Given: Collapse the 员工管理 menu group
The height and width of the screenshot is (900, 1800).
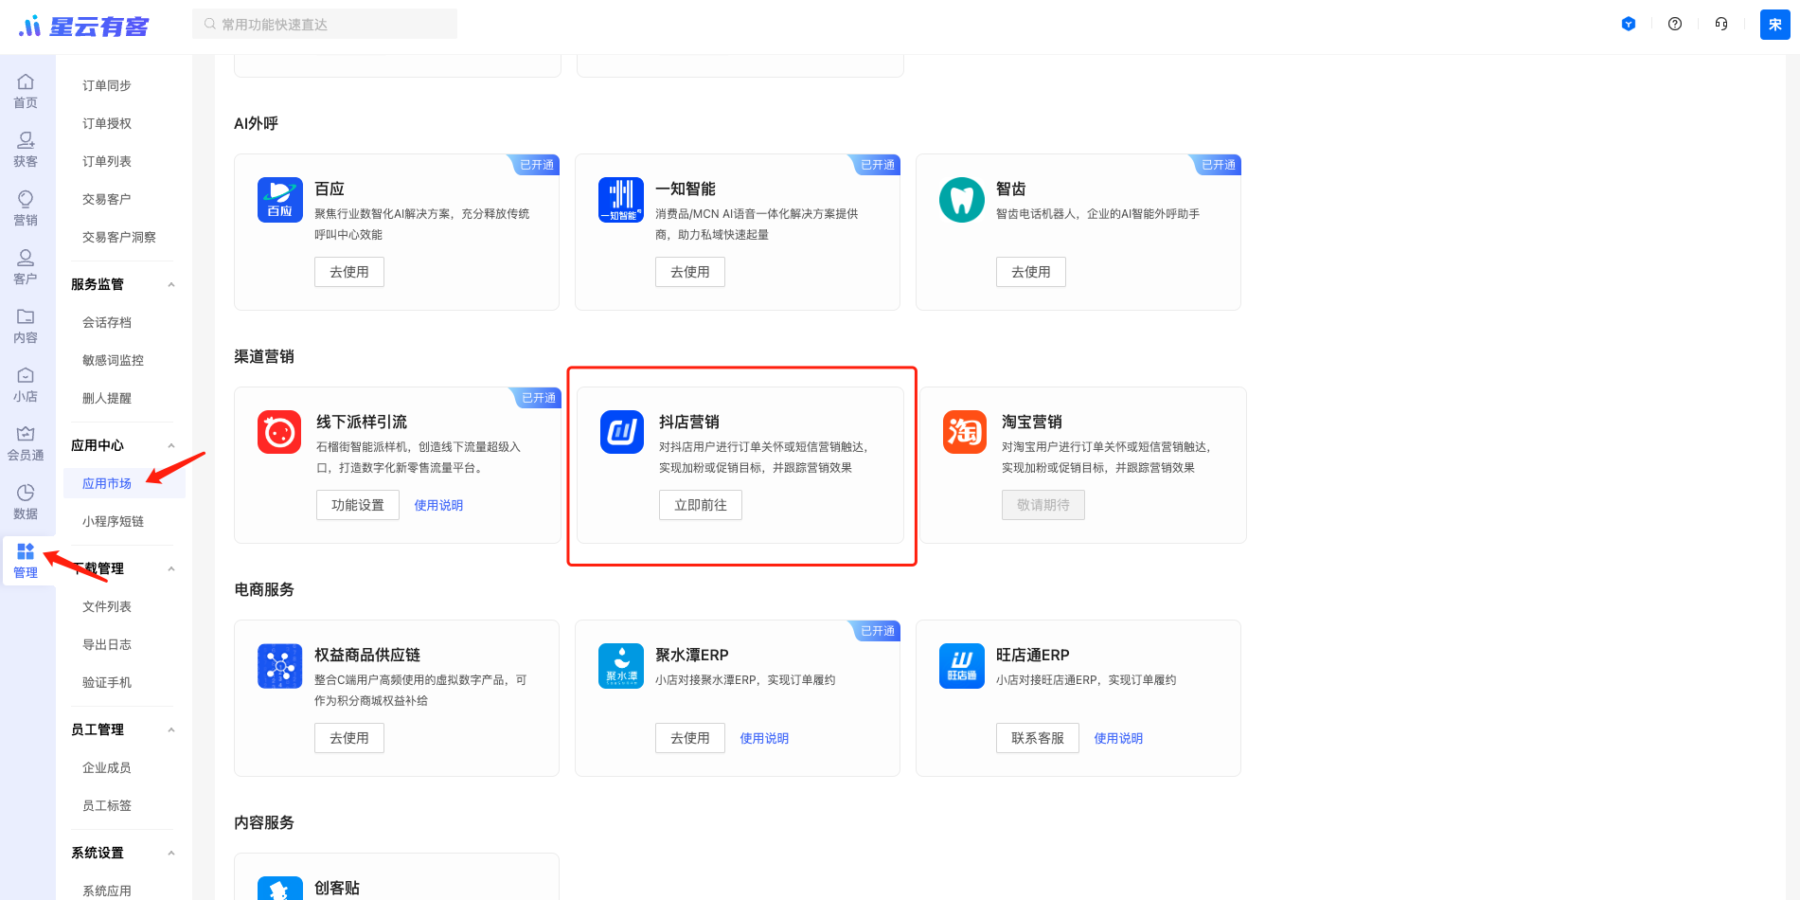Looking at the screenshot, I should 171,730.
